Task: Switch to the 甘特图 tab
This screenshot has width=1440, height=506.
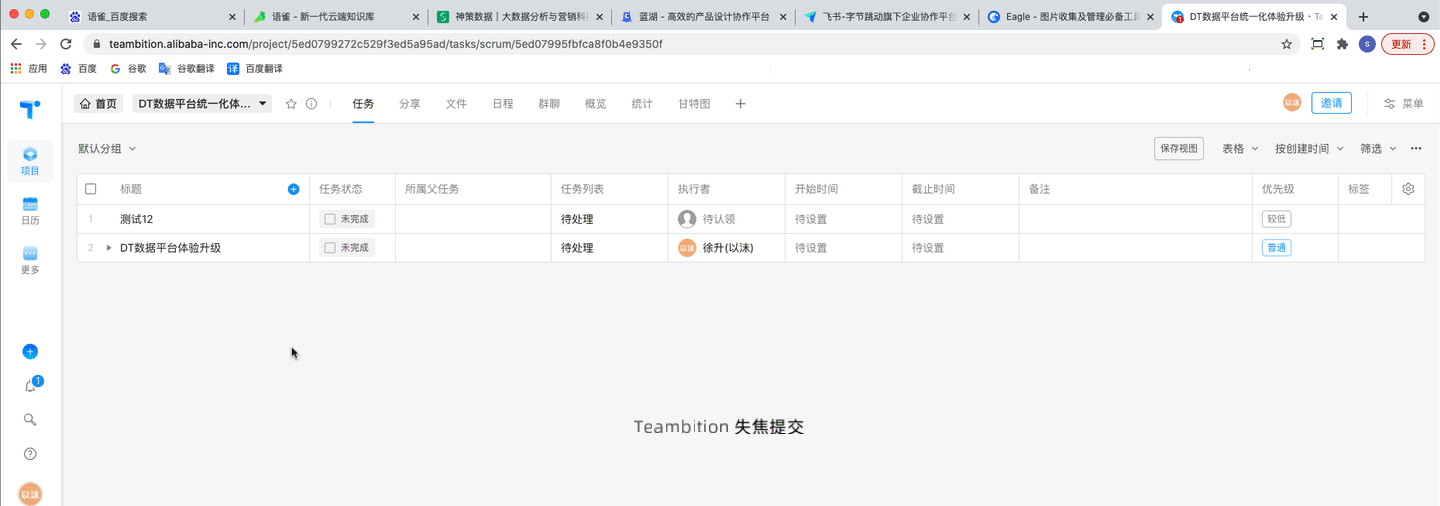Action: 694,104
